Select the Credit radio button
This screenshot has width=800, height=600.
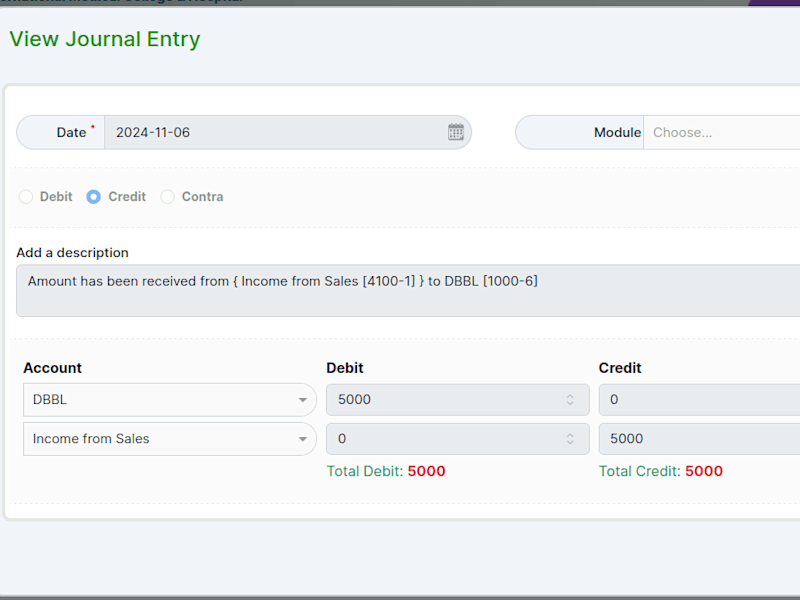(93, 196)
